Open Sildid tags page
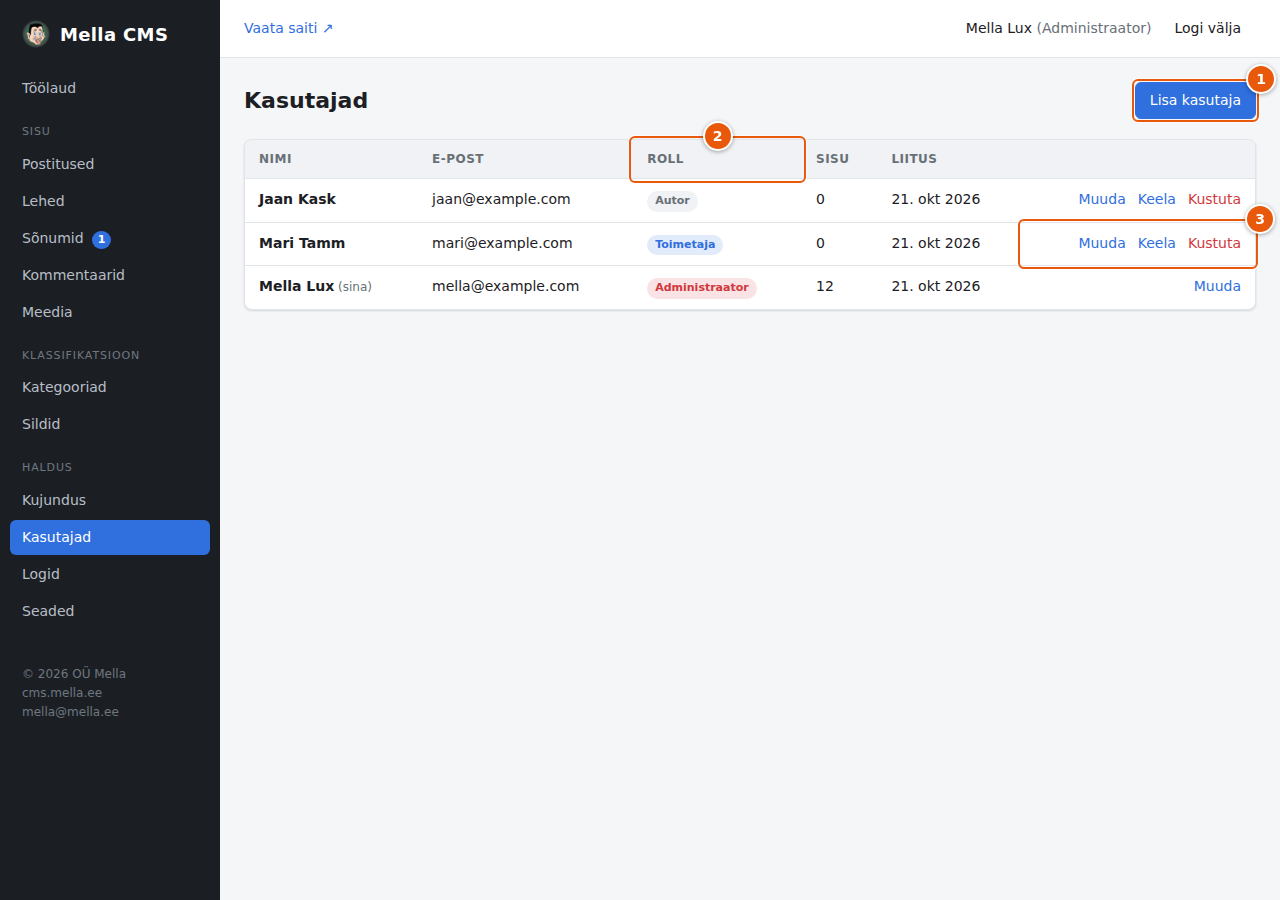Viewport: 1280px width, 900px height. (x=110, y=424)
